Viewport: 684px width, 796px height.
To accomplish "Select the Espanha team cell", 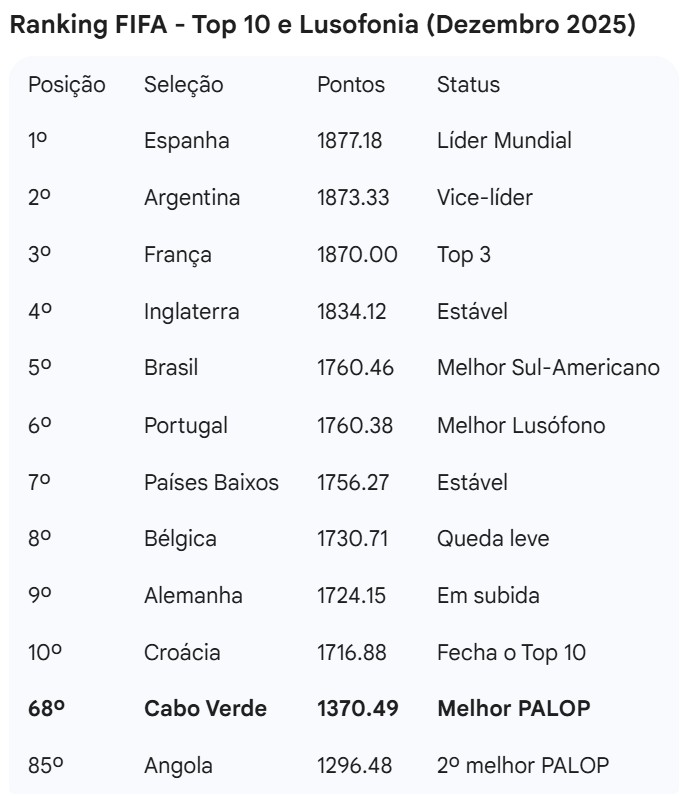I will (x=186, y=141).
